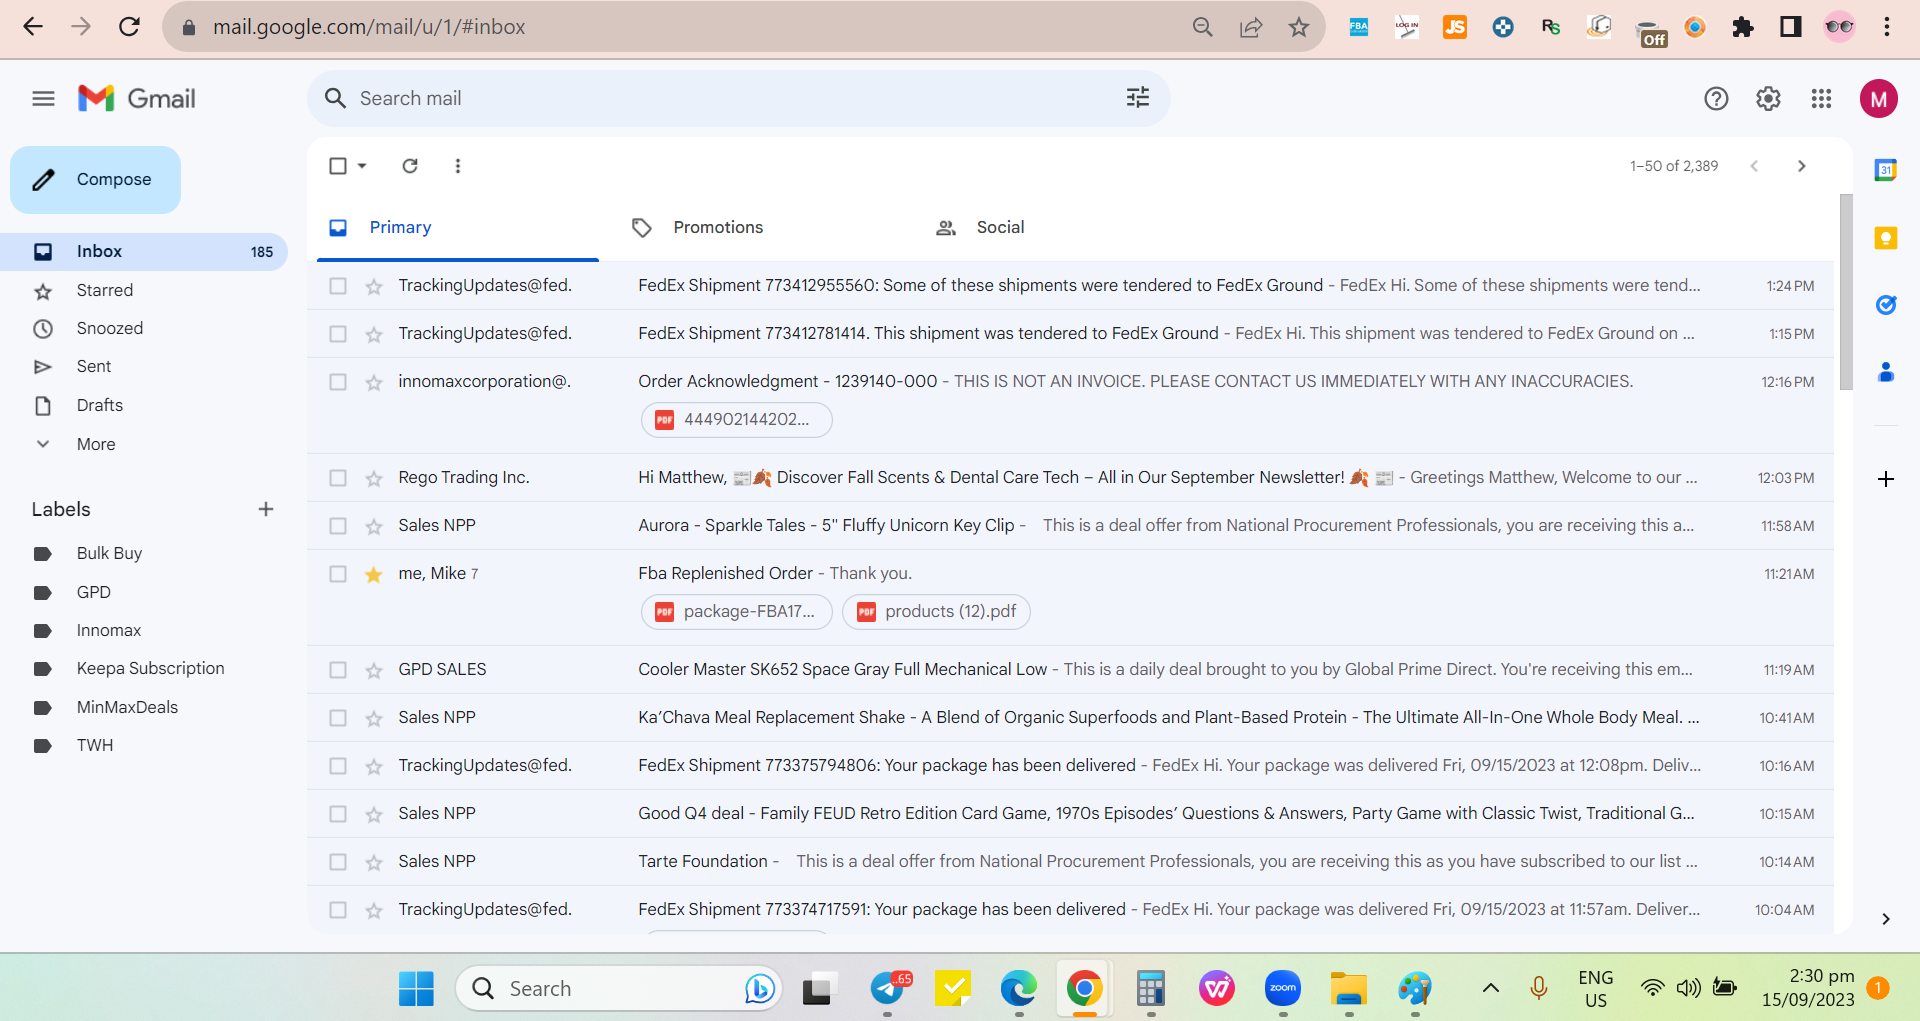Viewport: 1920px width, 1021px height.
Task: Open File Explorer from the taskbar
Action: pyautogui.click(x=1349, y=989)
